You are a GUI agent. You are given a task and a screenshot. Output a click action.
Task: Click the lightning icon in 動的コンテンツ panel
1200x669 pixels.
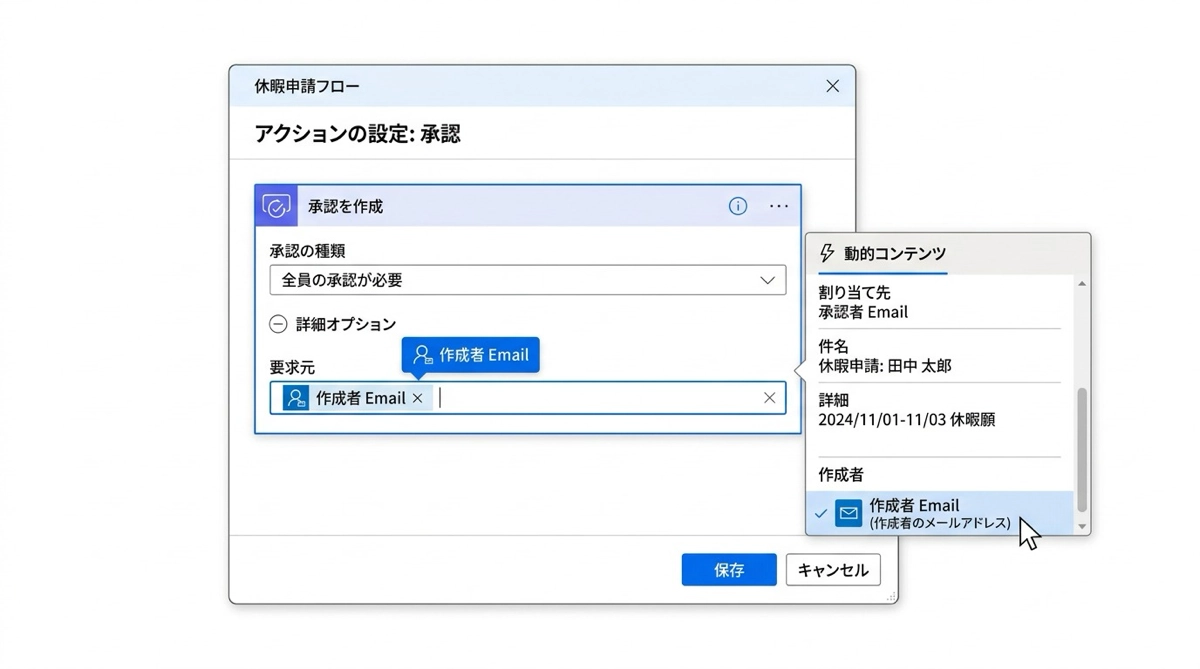point(827,253)
